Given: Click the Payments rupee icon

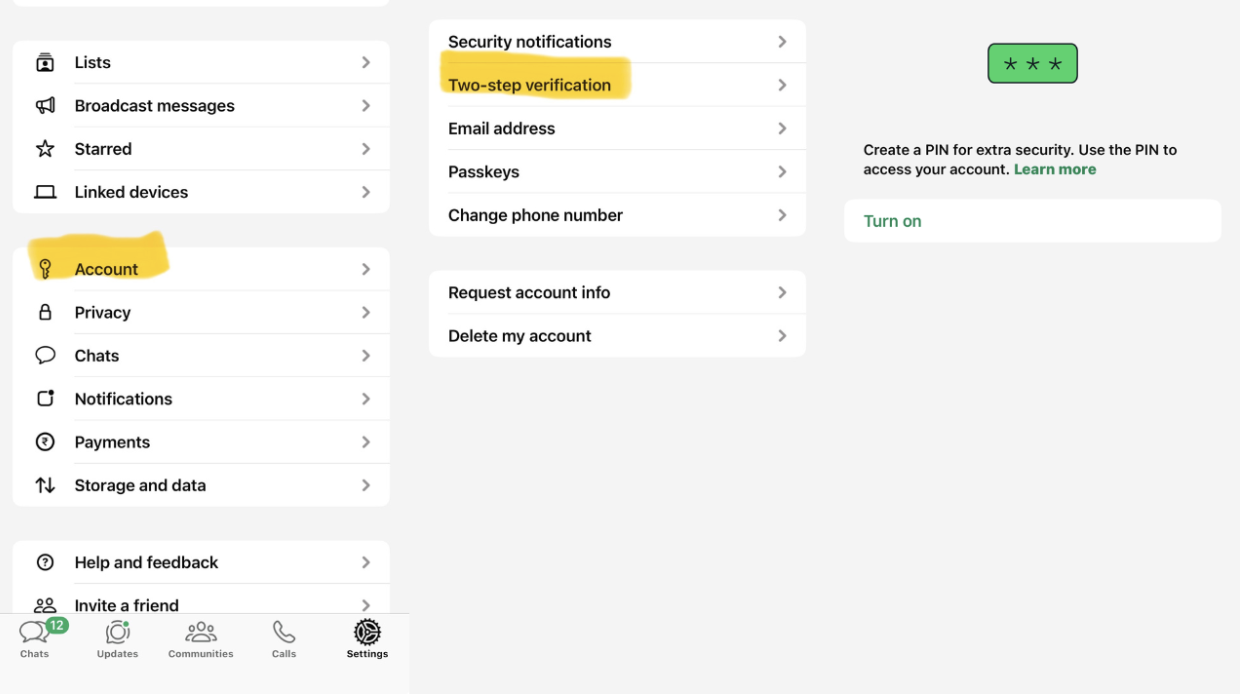Looking at the screenshot, I should point(45,442).
